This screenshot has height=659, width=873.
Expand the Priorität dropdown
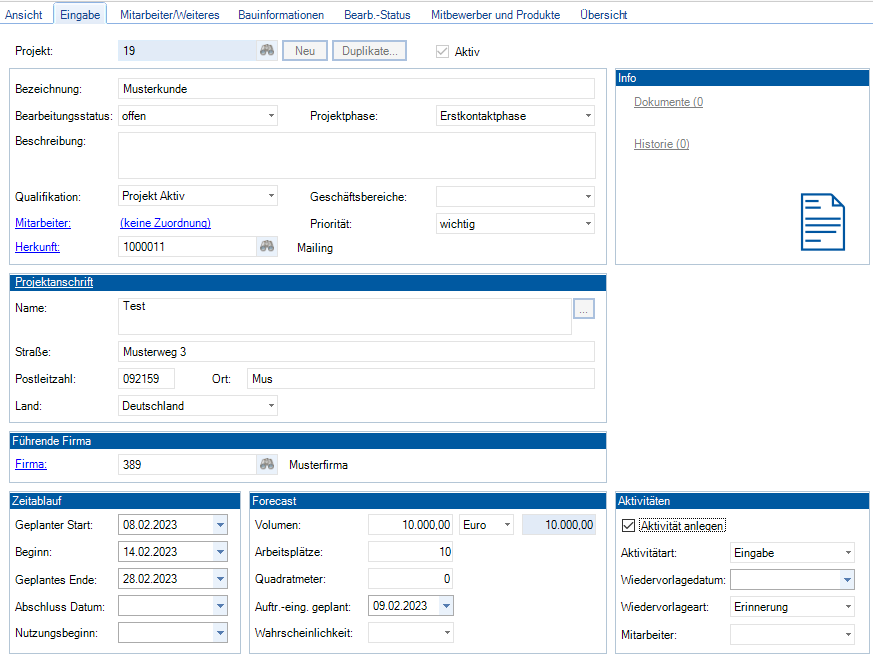[588, 224]
